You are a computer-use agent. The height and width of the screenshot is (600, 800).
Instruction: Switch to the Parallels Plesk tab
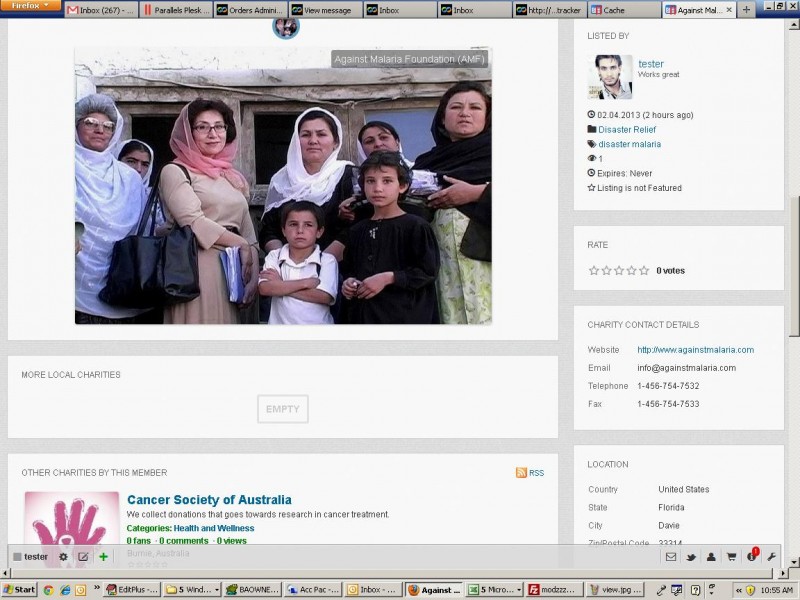(x=177, y=10)
